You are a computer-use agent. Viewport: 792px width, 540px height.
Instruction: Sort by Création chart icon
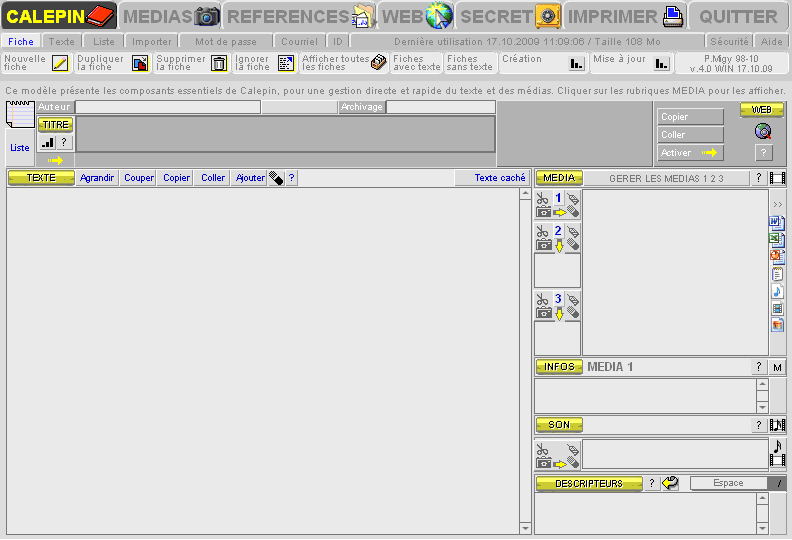pos(576,63)
